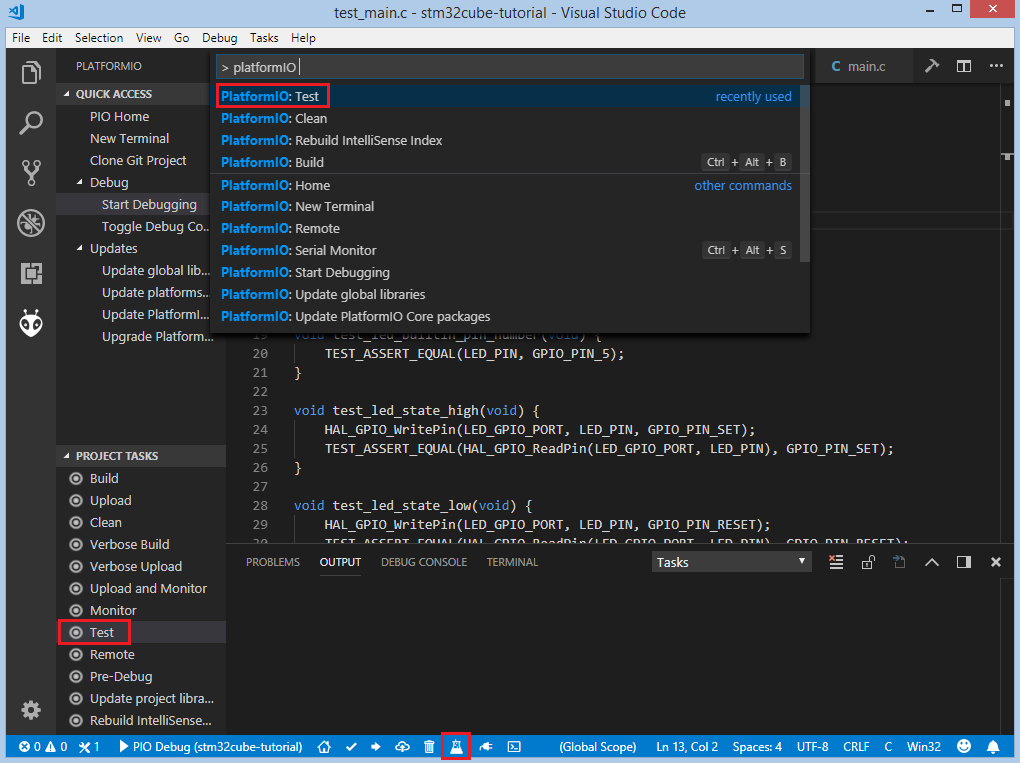
Task: Click the PlatformIO Clean trash icon
Action: click(x=429, y=747)
